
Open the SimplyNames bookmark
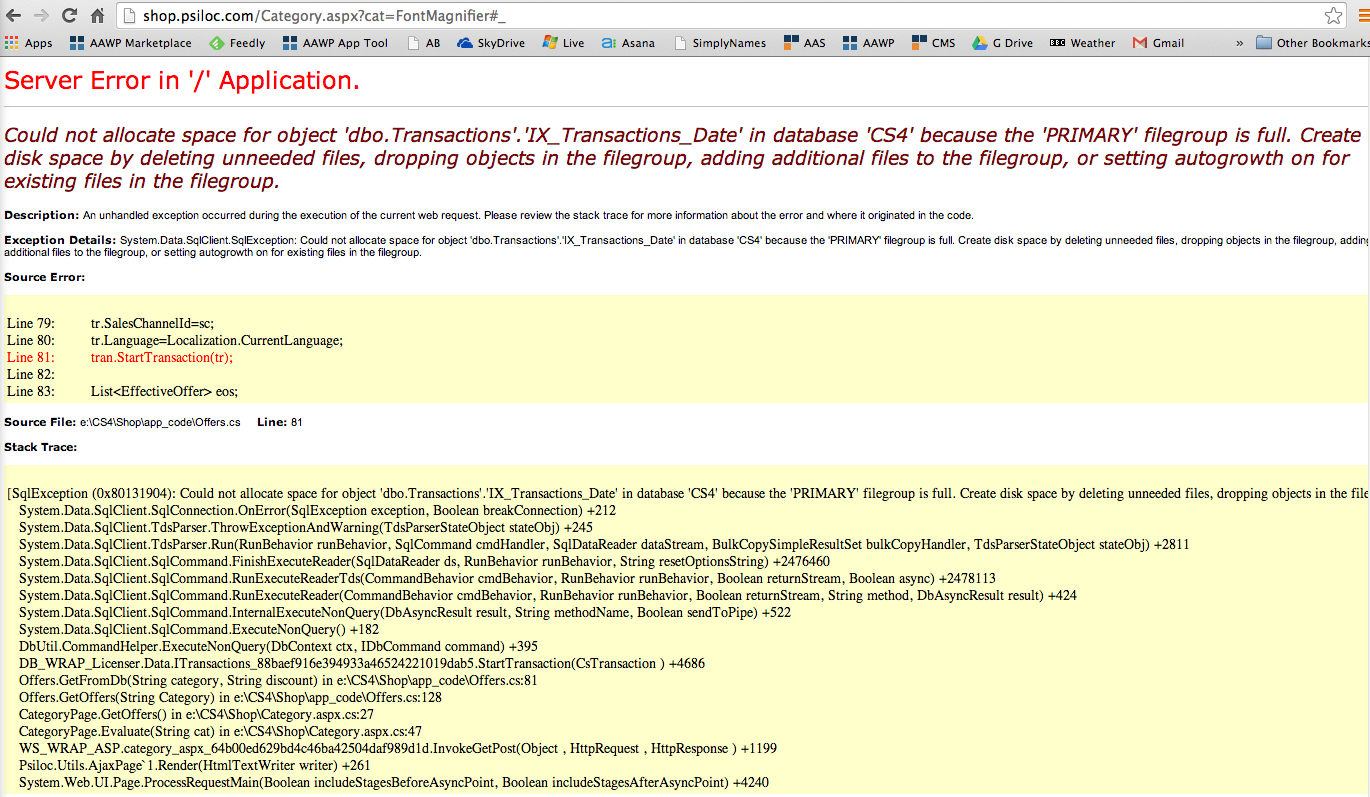pyautogui.click(x=720, y=43)
